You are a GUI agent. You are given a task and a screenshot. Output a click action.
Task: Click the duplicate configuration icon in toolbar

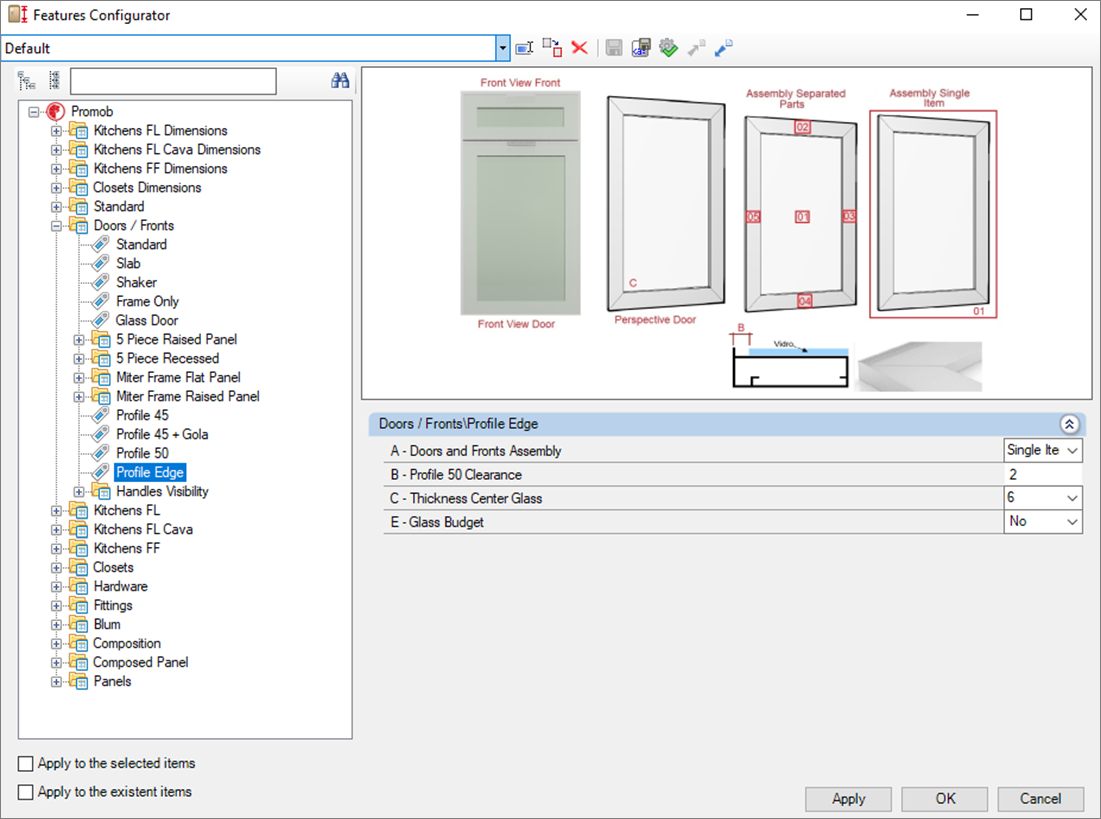pos(552,48)
